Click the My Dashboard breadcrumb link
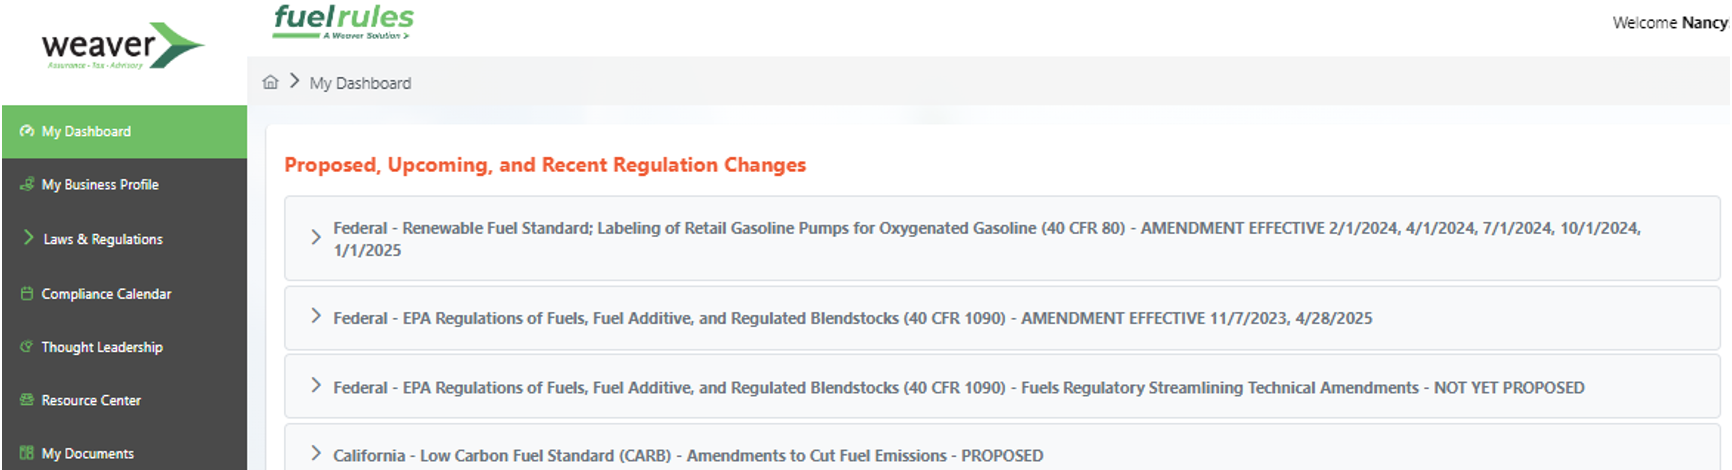 coord(360,83)
